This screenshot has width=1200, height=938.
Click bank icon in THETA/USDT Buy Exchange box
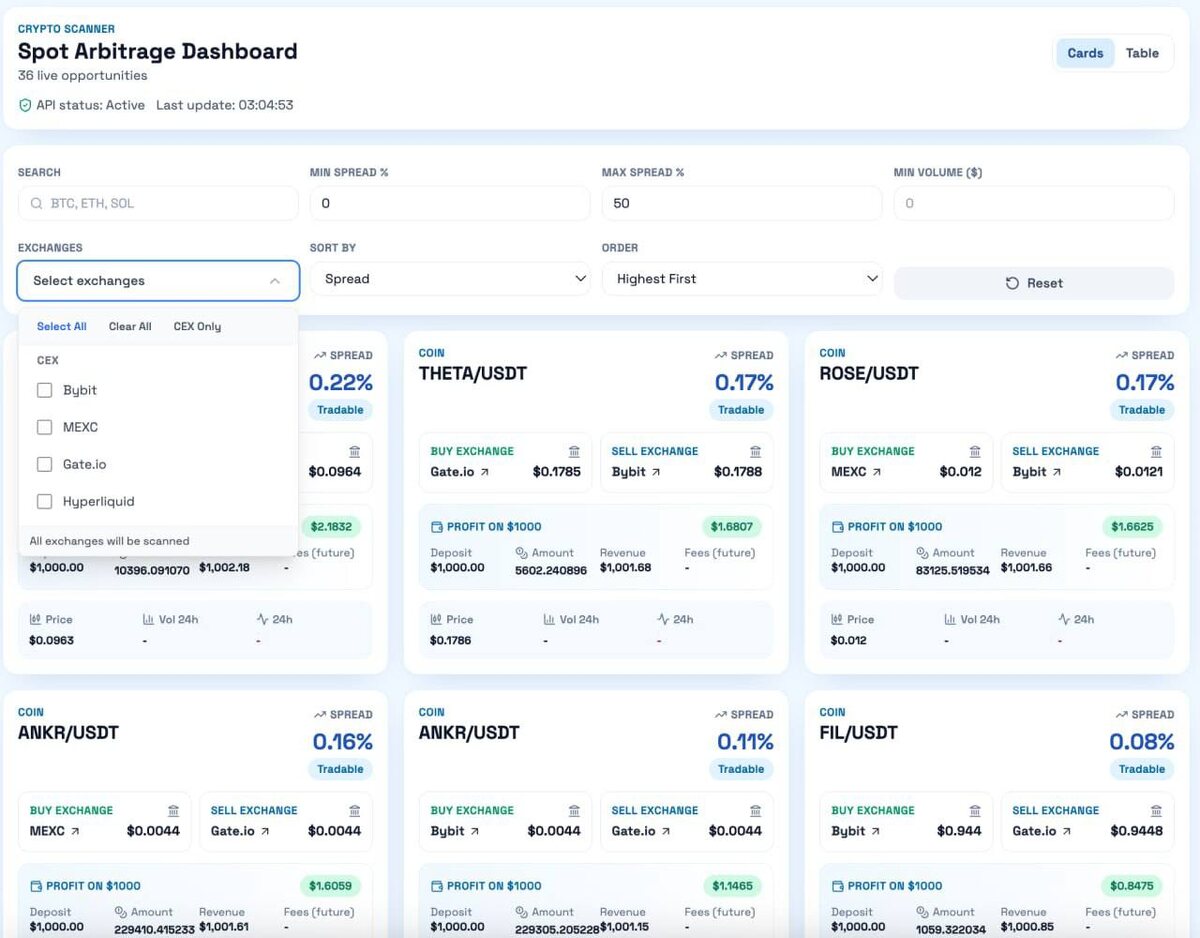(x=574, y=451)
